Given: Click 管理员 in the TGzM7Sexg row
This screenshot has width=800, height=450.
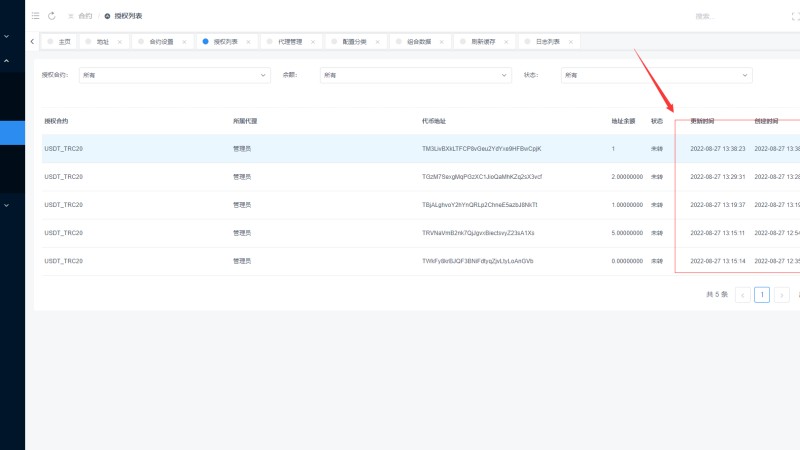Looking at the screenshot, I should [242, 177].
